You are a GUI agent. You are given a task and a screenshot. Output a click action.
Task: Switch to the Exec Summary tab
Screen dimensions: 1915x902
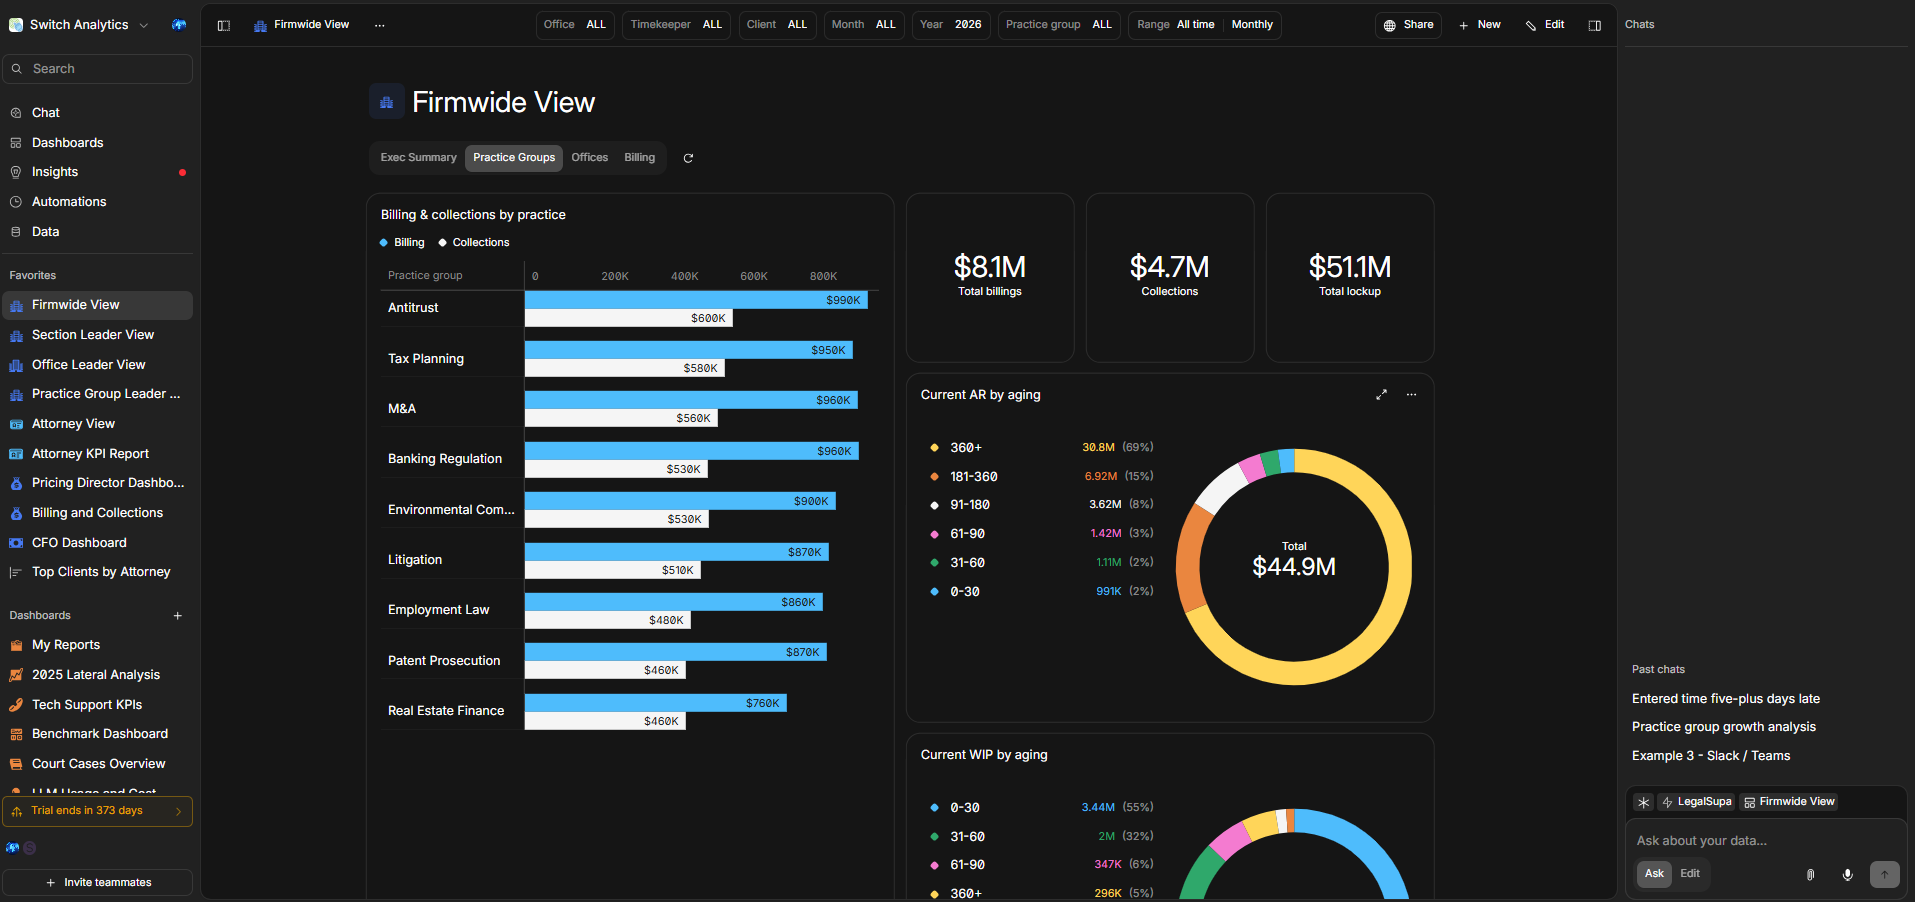click(418, 158)
